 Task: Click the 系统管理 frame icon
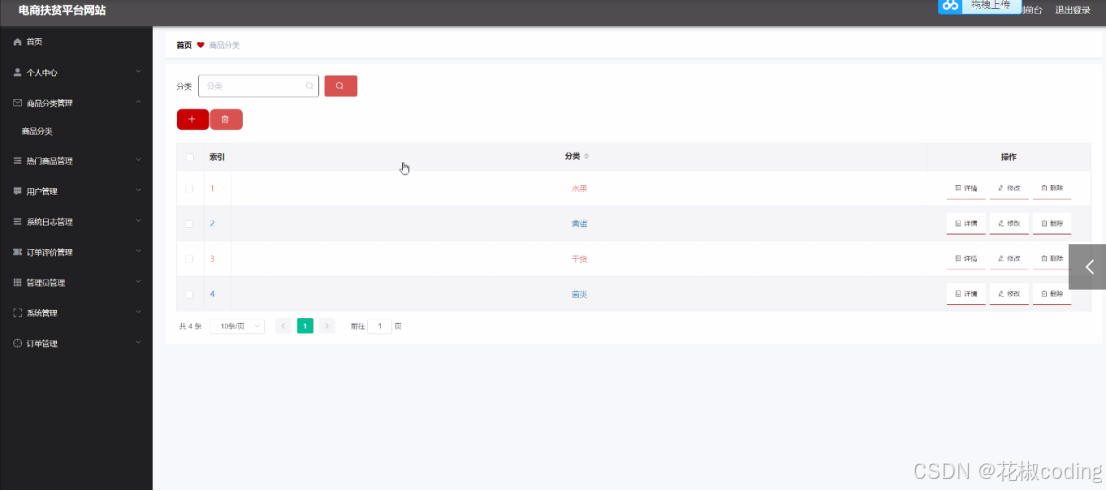click(18, 313)
